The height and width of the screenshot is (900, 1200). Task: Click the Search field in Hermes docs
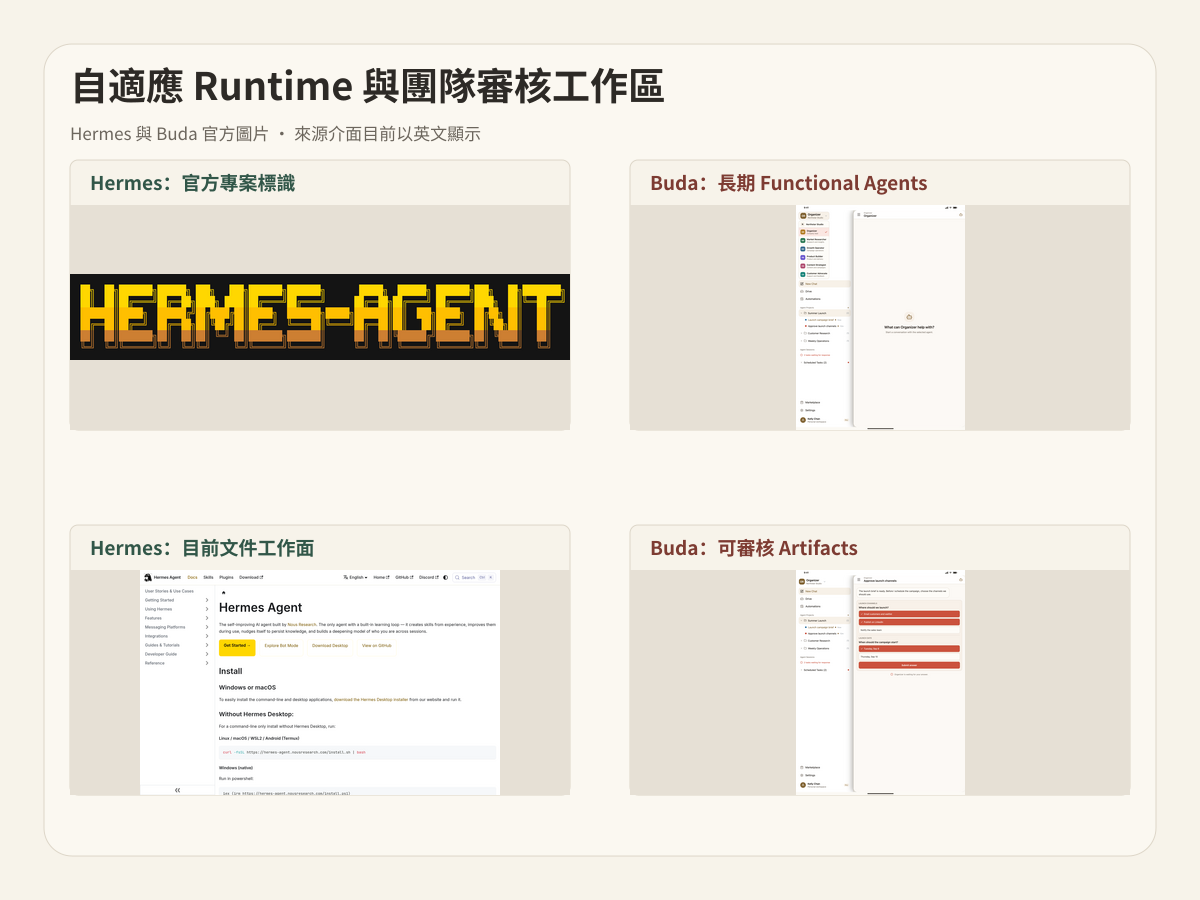point(474,577)
